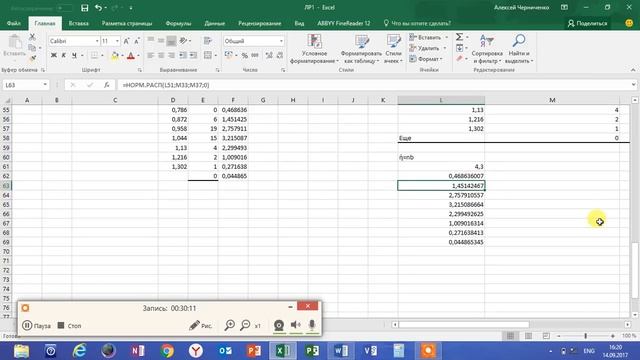Image resolution: width=640 pixels, height=360 pixels.
Task: Increase font size with the larger A icon
Action: click(x=126, y=41)
